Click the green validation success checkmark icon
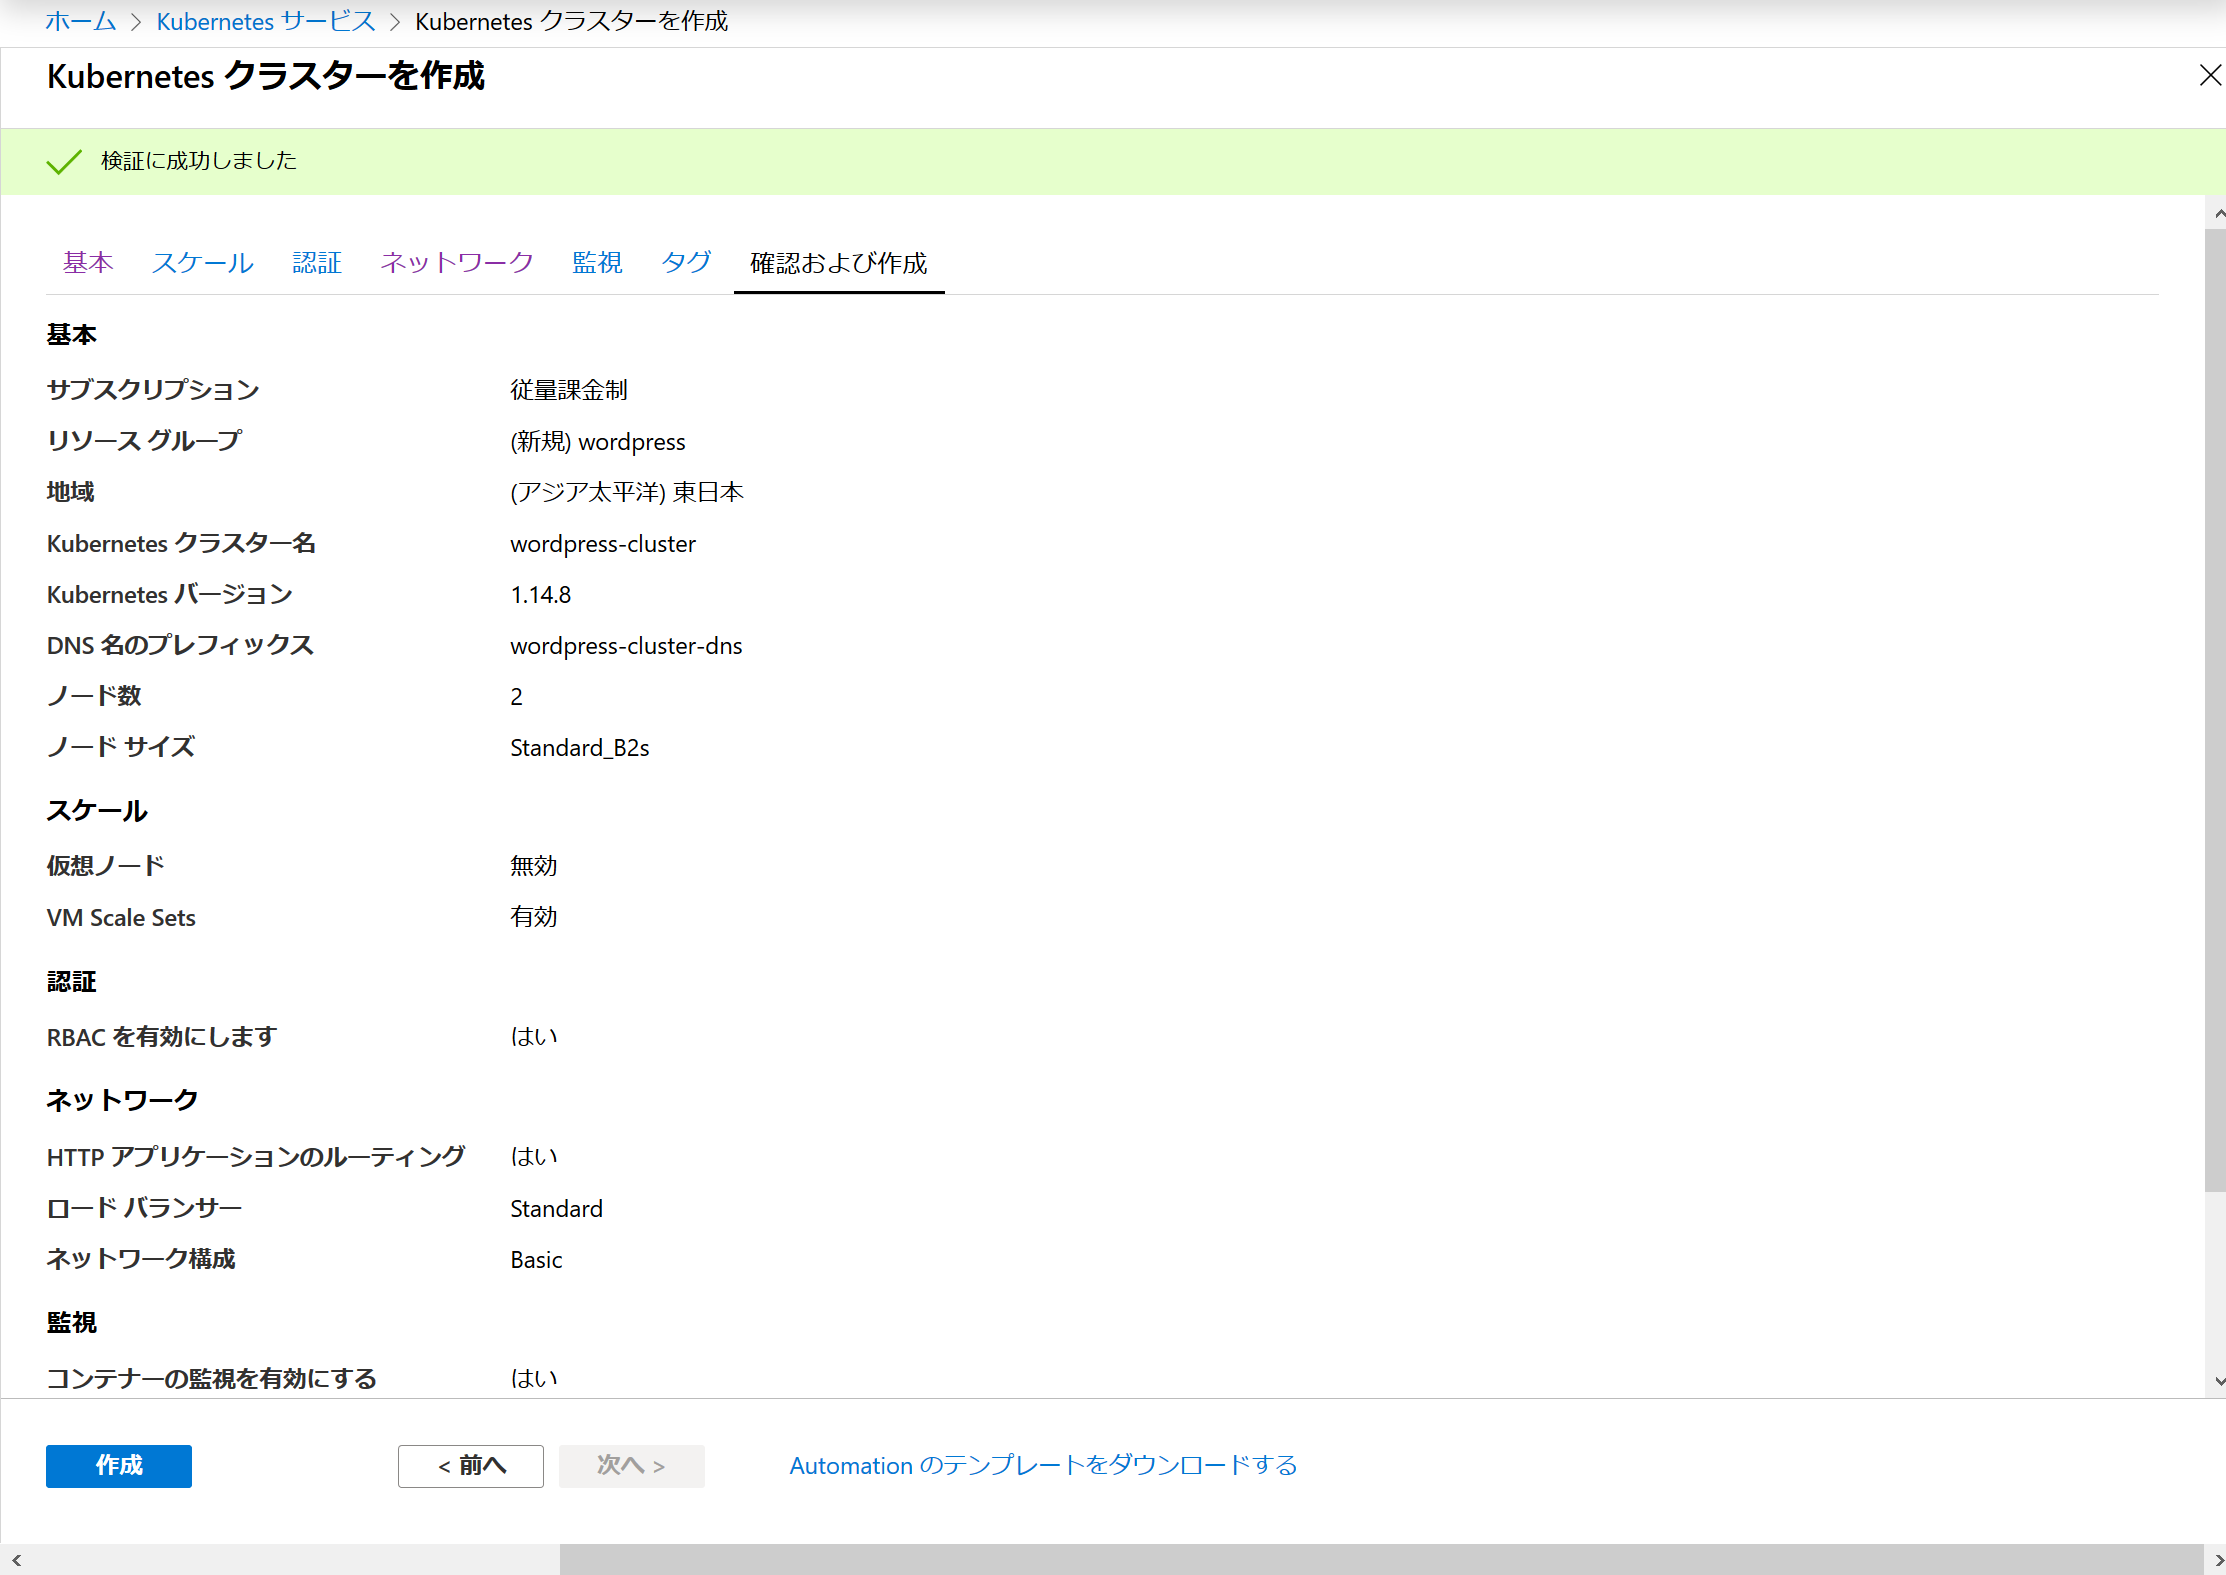Viewport: 2226px width, 1575px height. [64, 161]
